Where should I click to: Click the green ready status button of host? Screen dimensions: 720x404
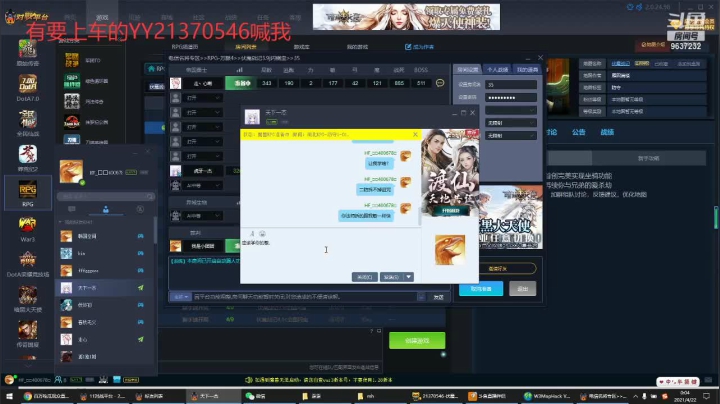click(241, 83)
